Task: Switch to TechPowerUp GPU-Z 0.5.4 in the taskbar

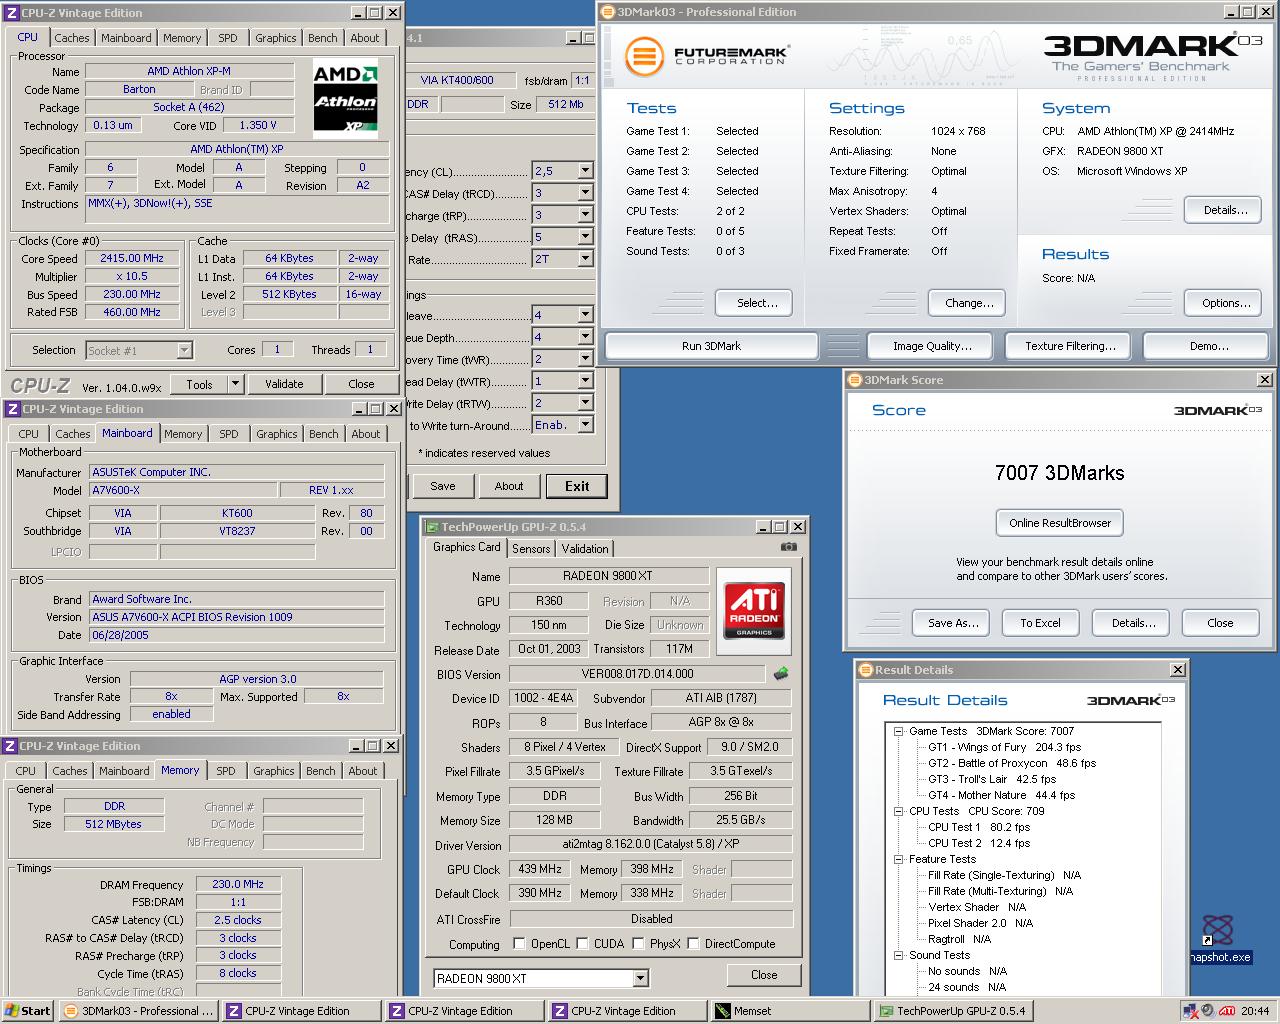Action: click(x=952, y=1011)
